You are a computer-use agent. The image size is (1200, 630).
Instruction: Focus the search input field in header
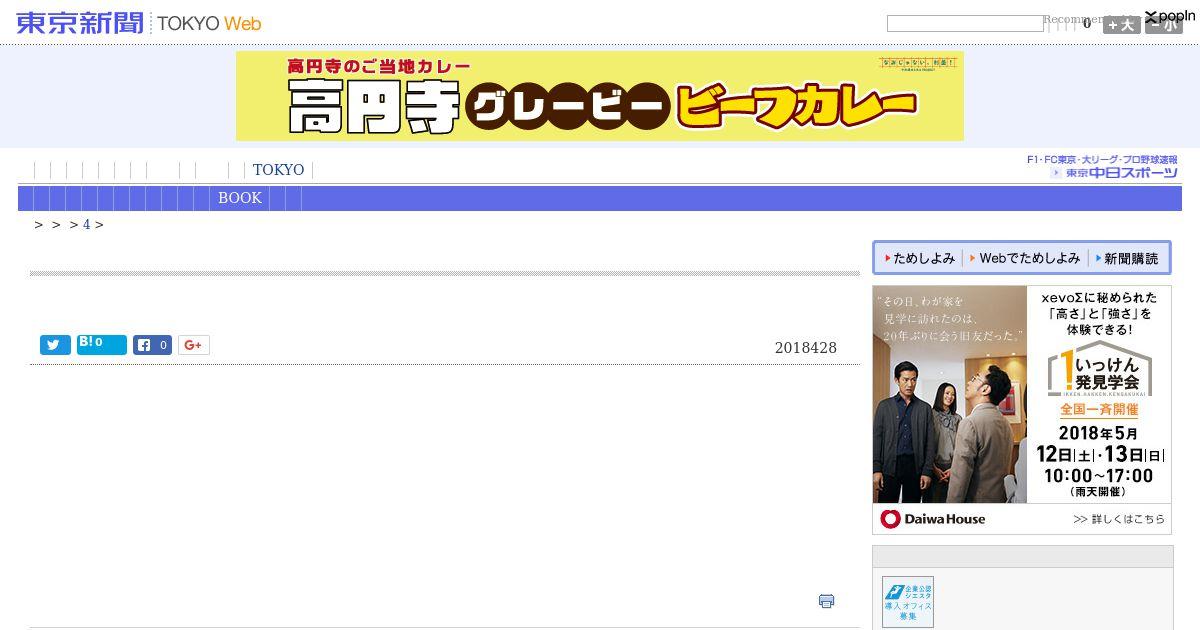click(965, 23)
